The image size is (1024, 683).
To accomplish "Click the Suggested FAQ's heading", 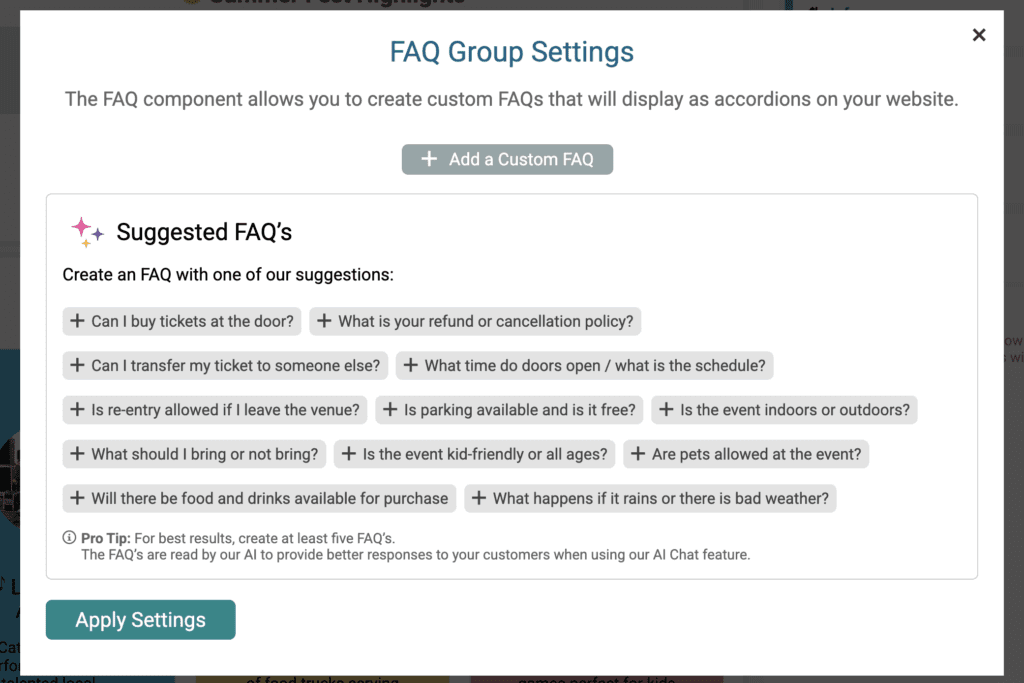I will tap(204, 232).
